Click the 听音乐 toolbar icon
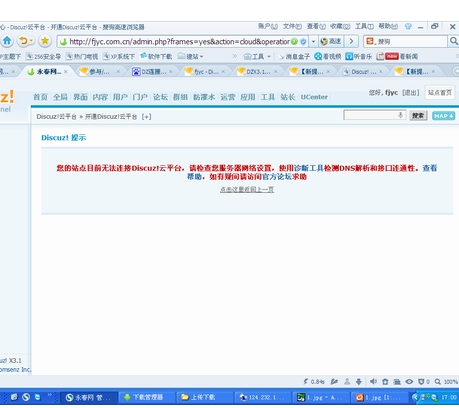The image size is (459, 408). pyautogui.click(x=359, y=56)
